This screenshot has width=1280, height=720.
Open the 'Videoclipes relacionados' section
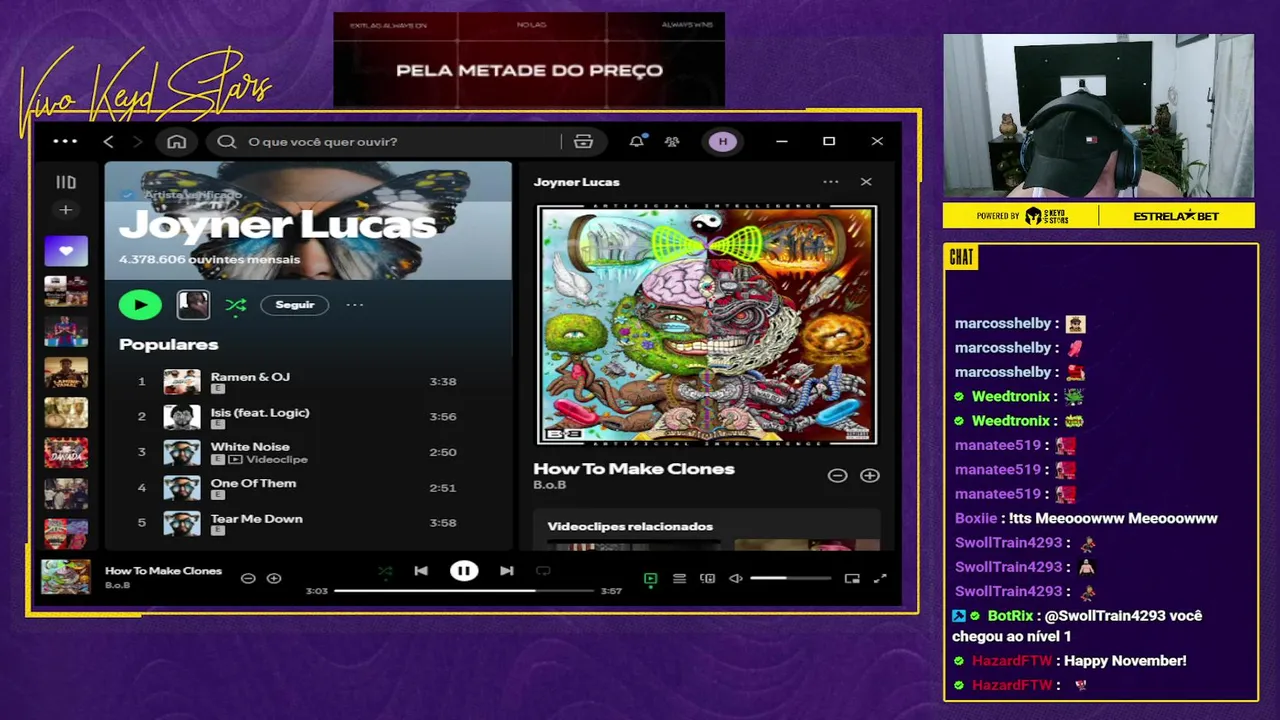point(630,526)
